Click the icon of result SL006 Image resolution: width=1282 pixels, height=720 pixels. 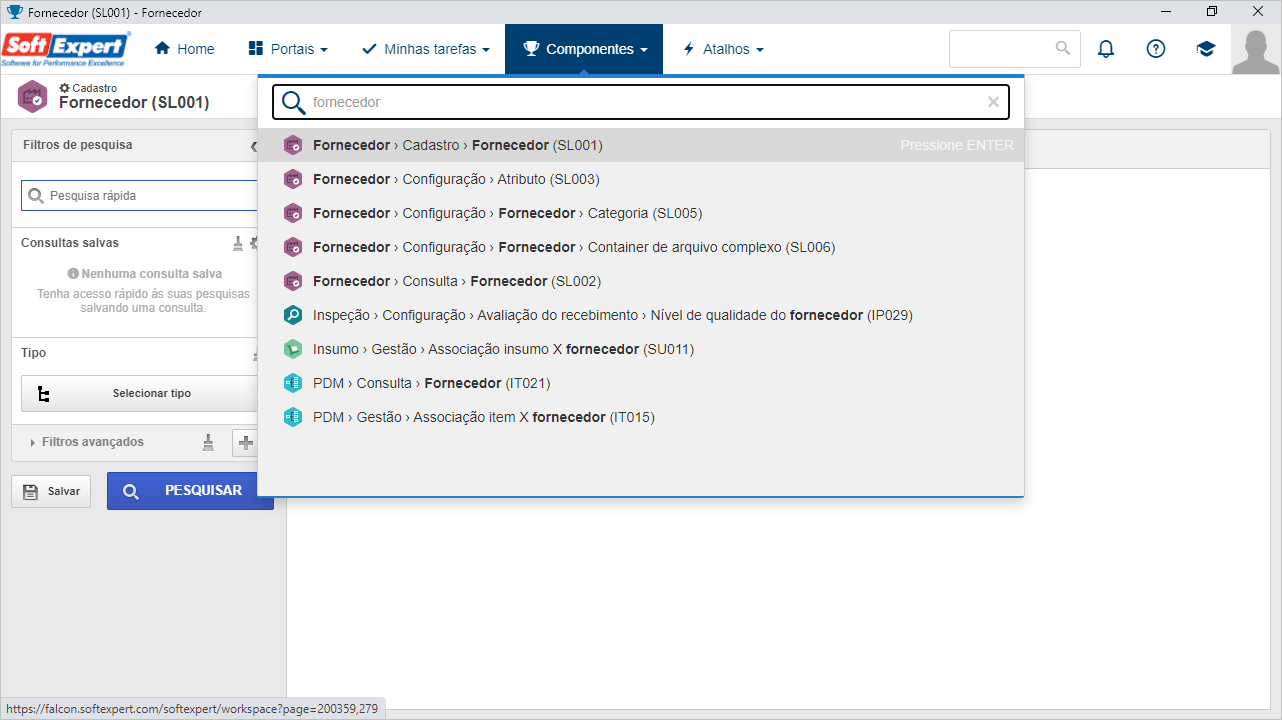coord(293,247)
